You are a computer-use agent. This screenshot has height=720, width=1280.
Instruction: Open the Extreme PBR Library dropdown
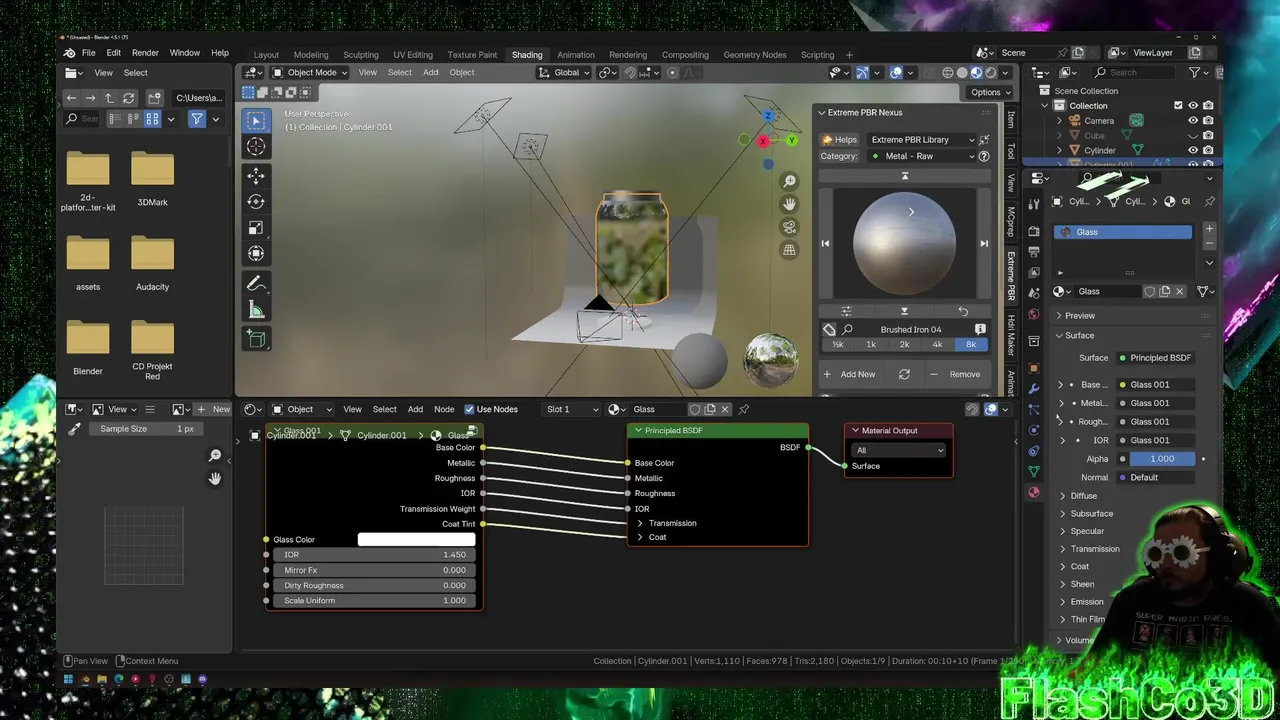point(920,140)
